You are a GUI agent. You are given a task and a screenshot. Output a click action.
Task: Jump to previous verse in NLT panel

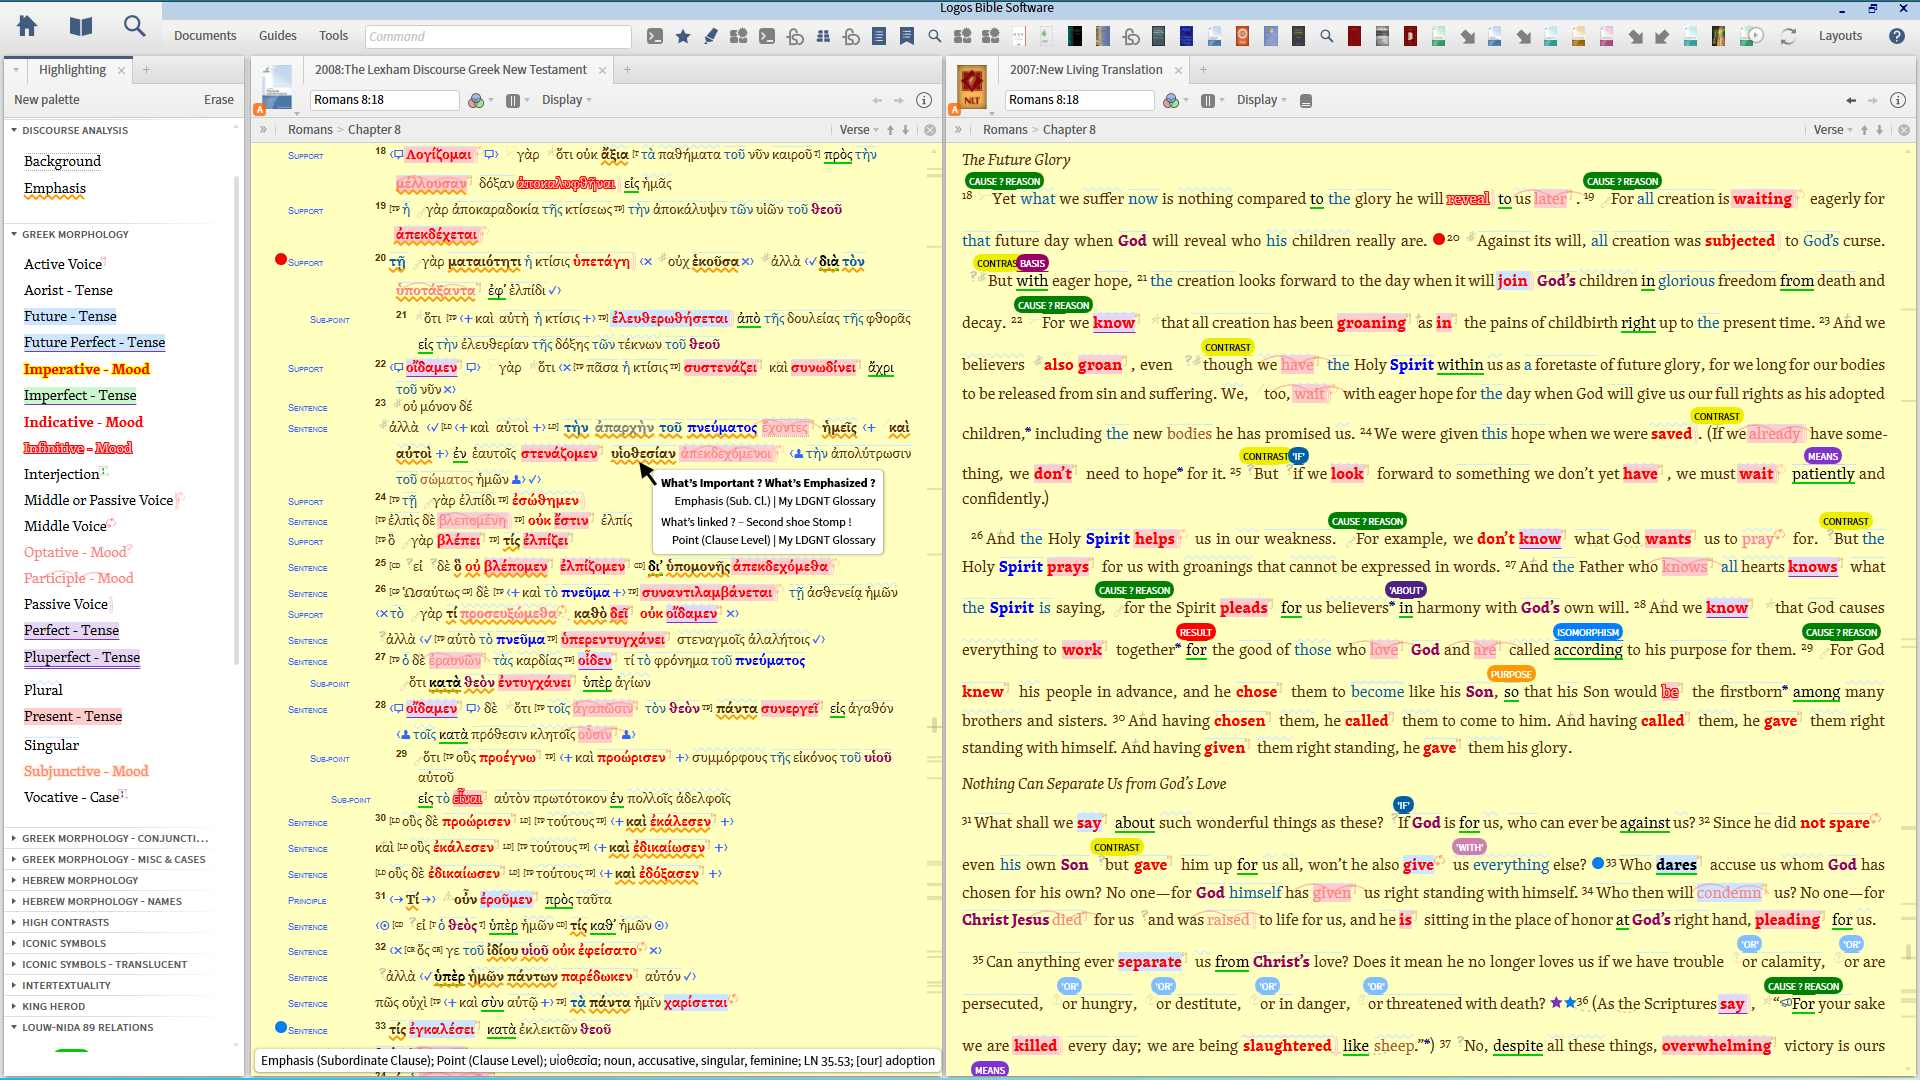point(1864,130)
